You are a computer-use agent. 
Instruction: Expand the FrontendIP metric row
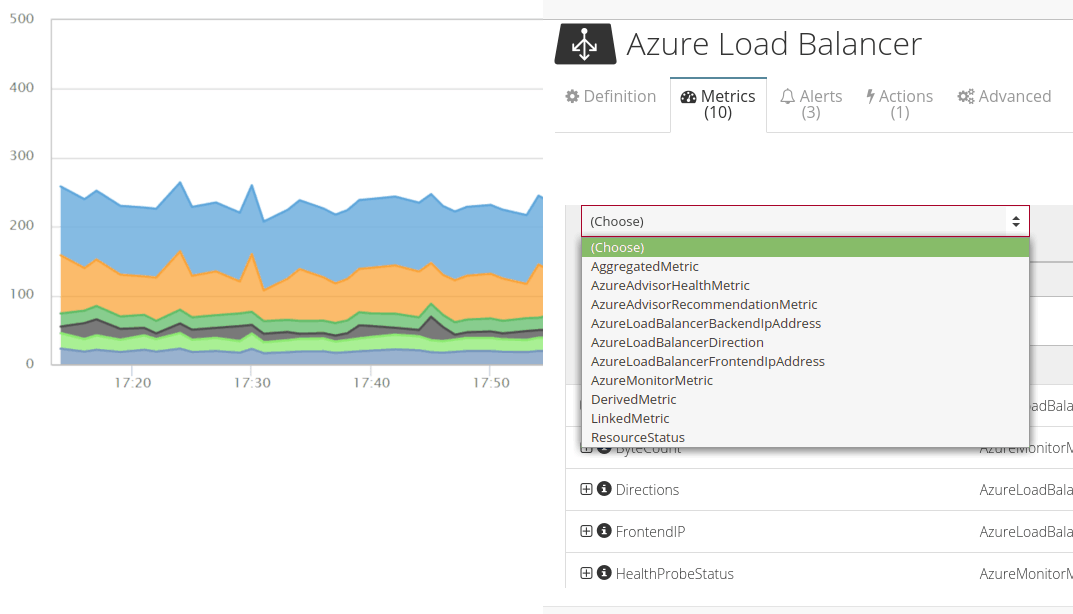point(586,531)
